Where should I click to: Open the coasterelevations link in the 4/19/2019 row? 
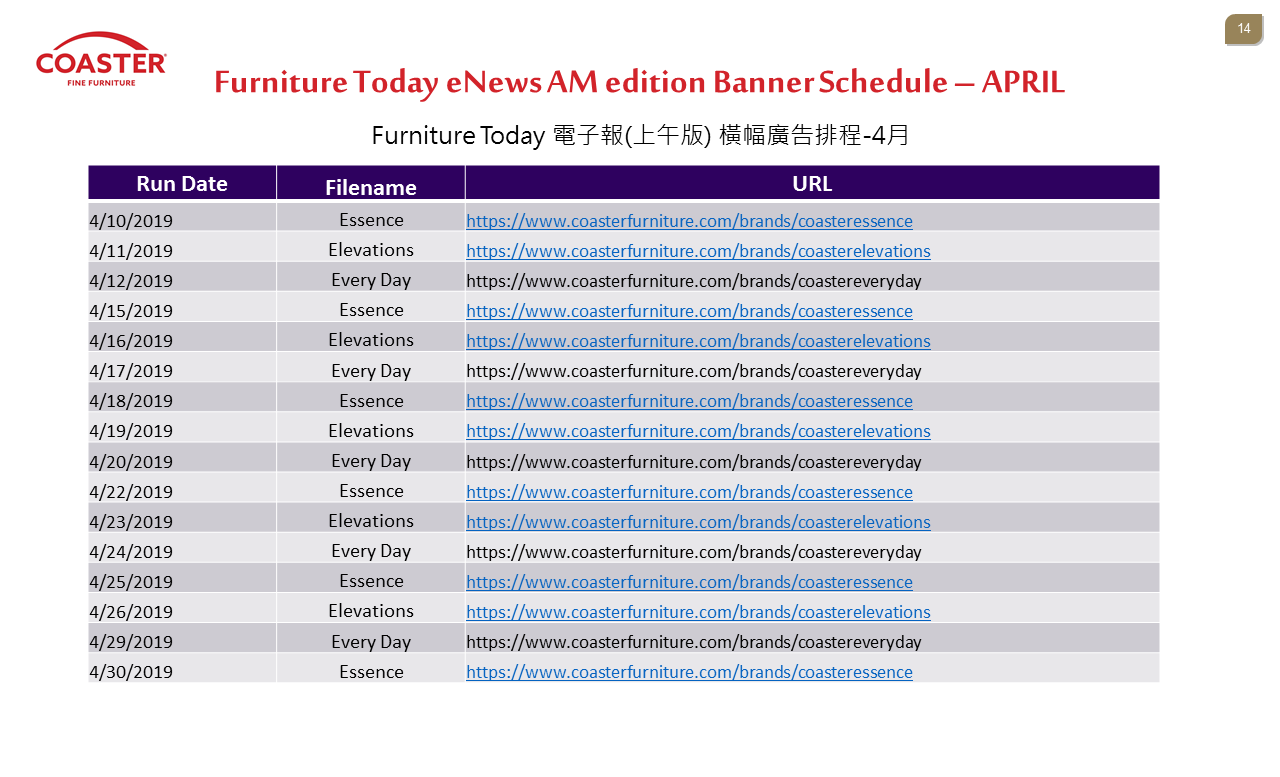pyautogui.click(x=698, y=431)
